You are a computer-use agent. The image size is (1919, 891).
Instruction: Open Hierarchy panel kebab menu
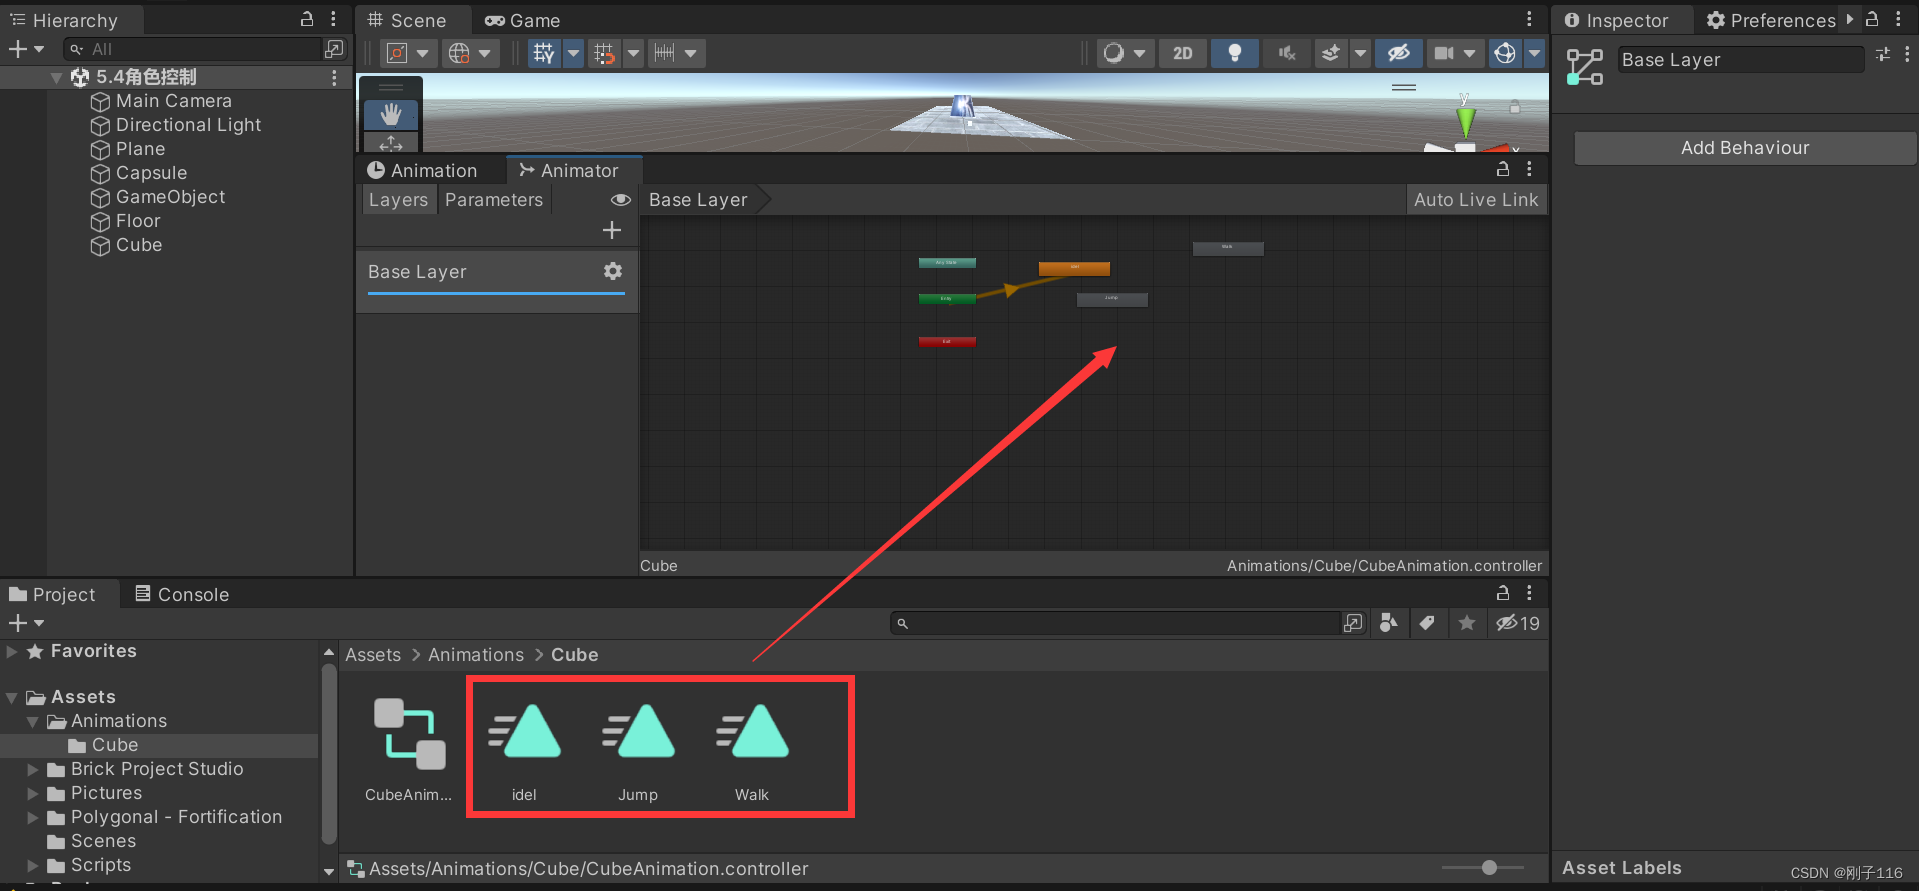[x=333, y=19]
